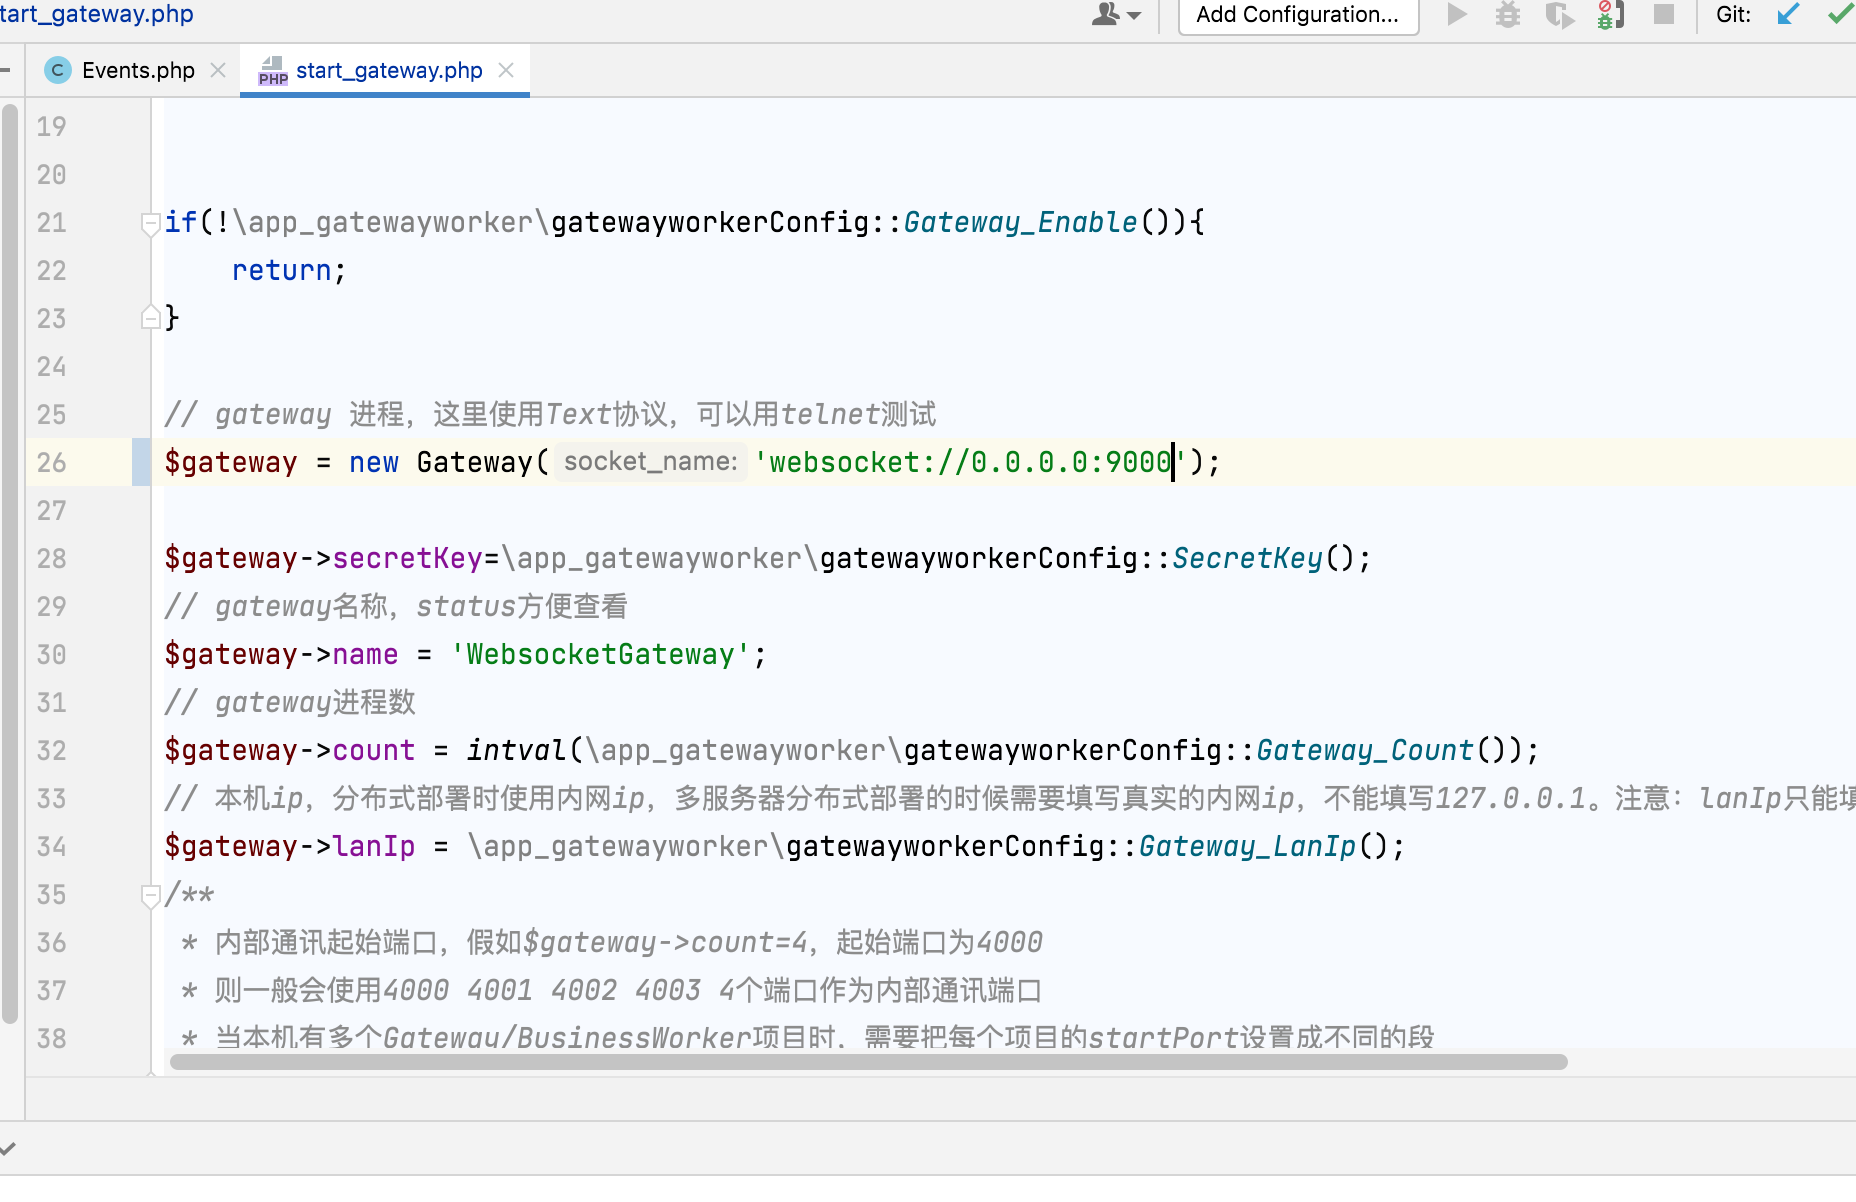This screenshot has height=1202, width=1856.
Task: Close the start_gateway.php tab
Action: tap(506, 70)
